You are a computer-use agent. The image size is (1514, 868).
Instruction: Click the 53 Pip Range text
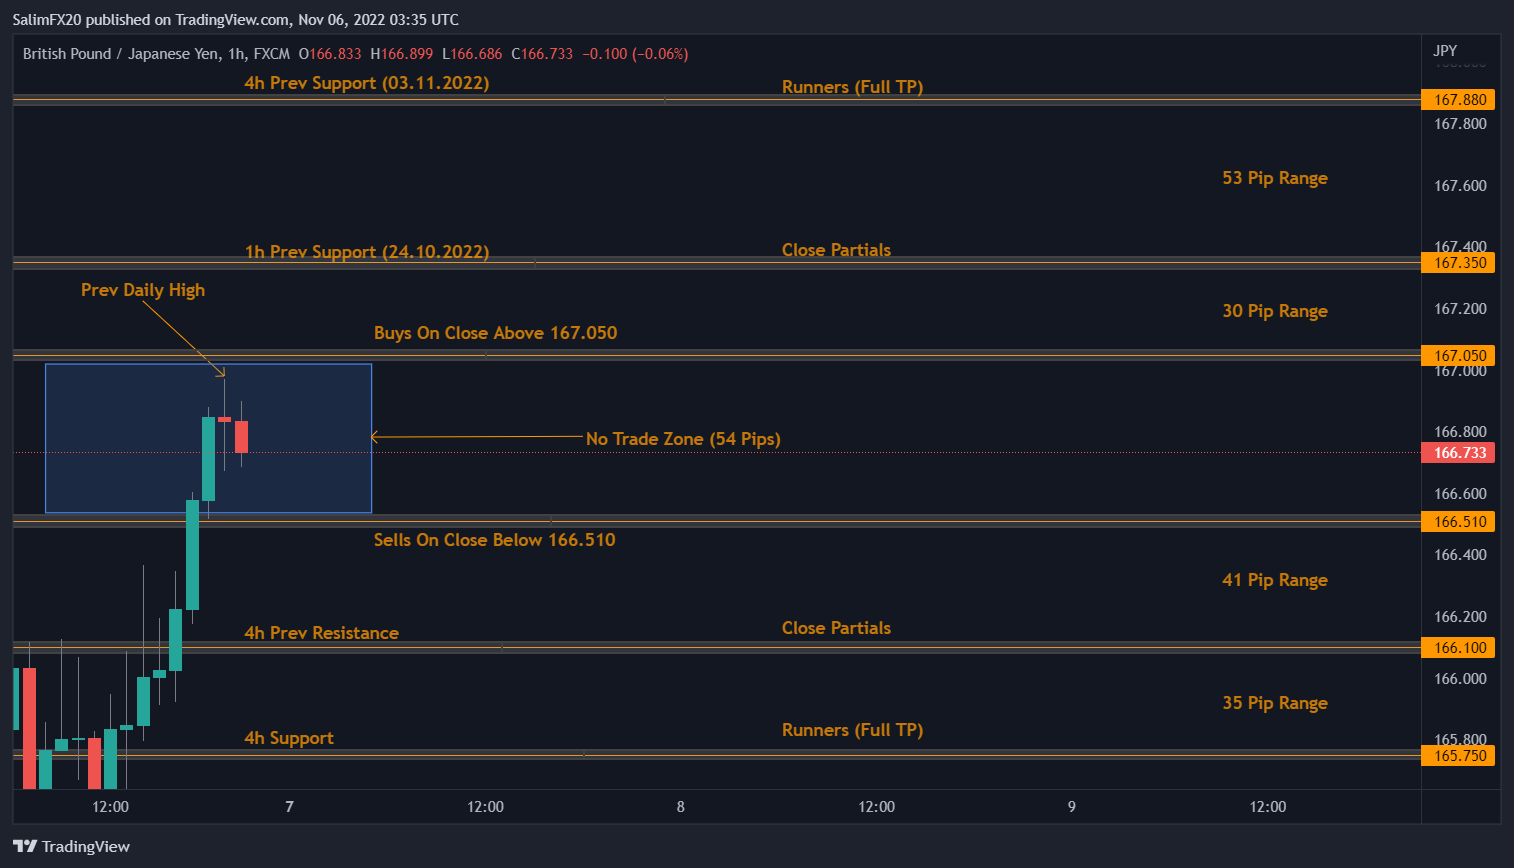[x=1274, y=178]
